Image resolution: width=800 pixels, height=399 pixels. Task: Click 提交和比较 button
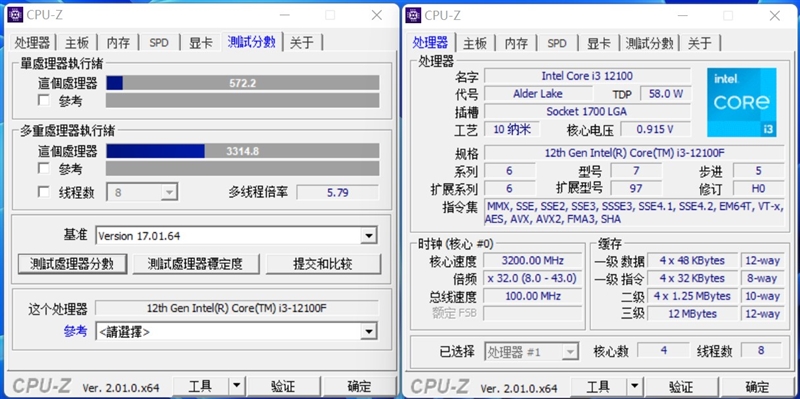click(323, 264)
